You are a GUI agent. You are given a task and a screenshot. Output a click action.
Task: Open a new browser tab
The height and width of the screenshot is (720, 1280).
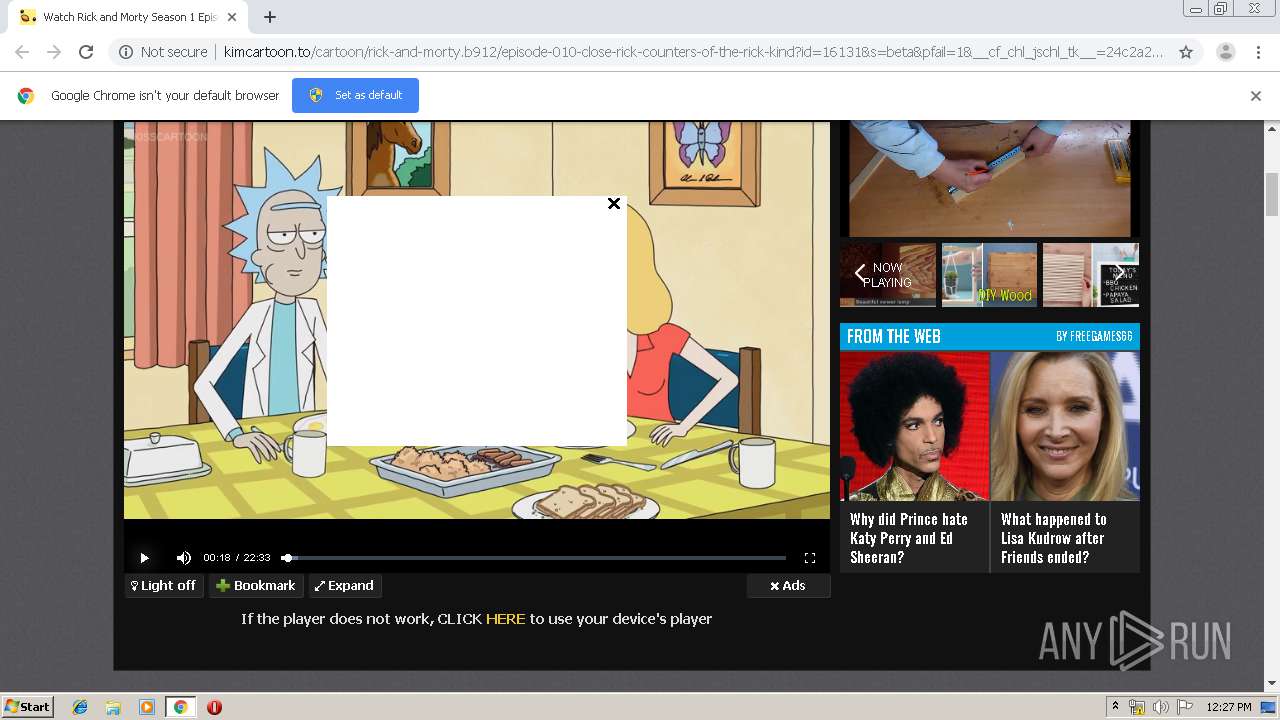tap(270, 17)
